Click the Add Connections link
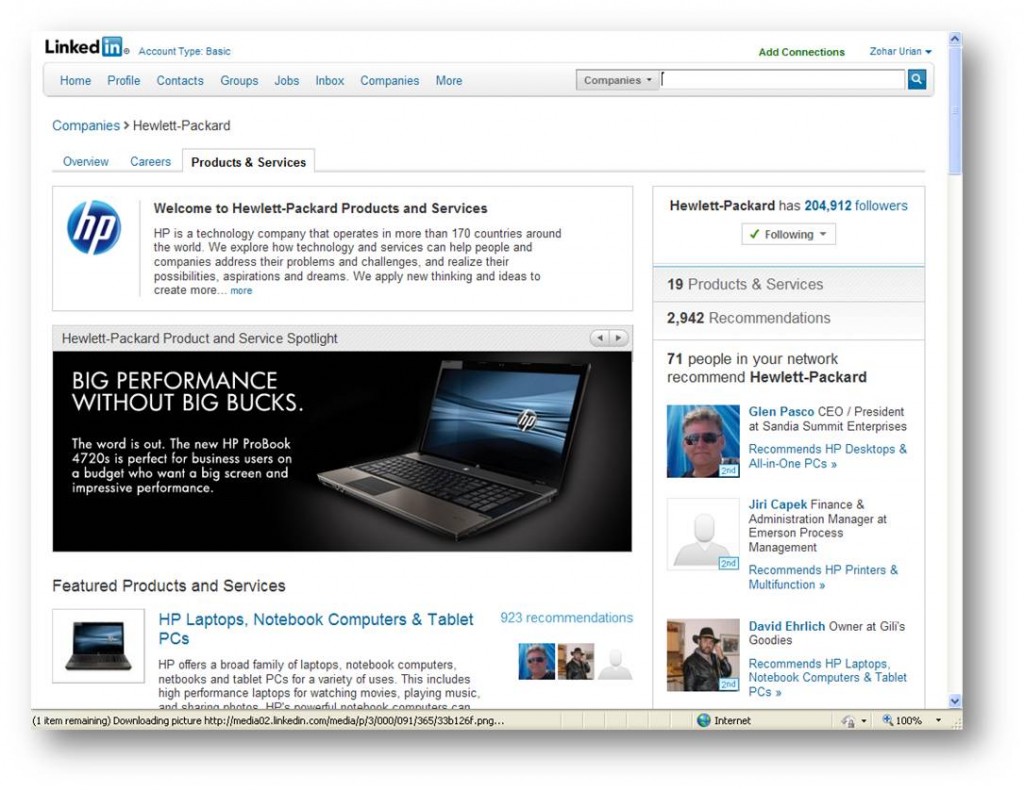The width and height of the screenshot is (1024, 791). 801,52
